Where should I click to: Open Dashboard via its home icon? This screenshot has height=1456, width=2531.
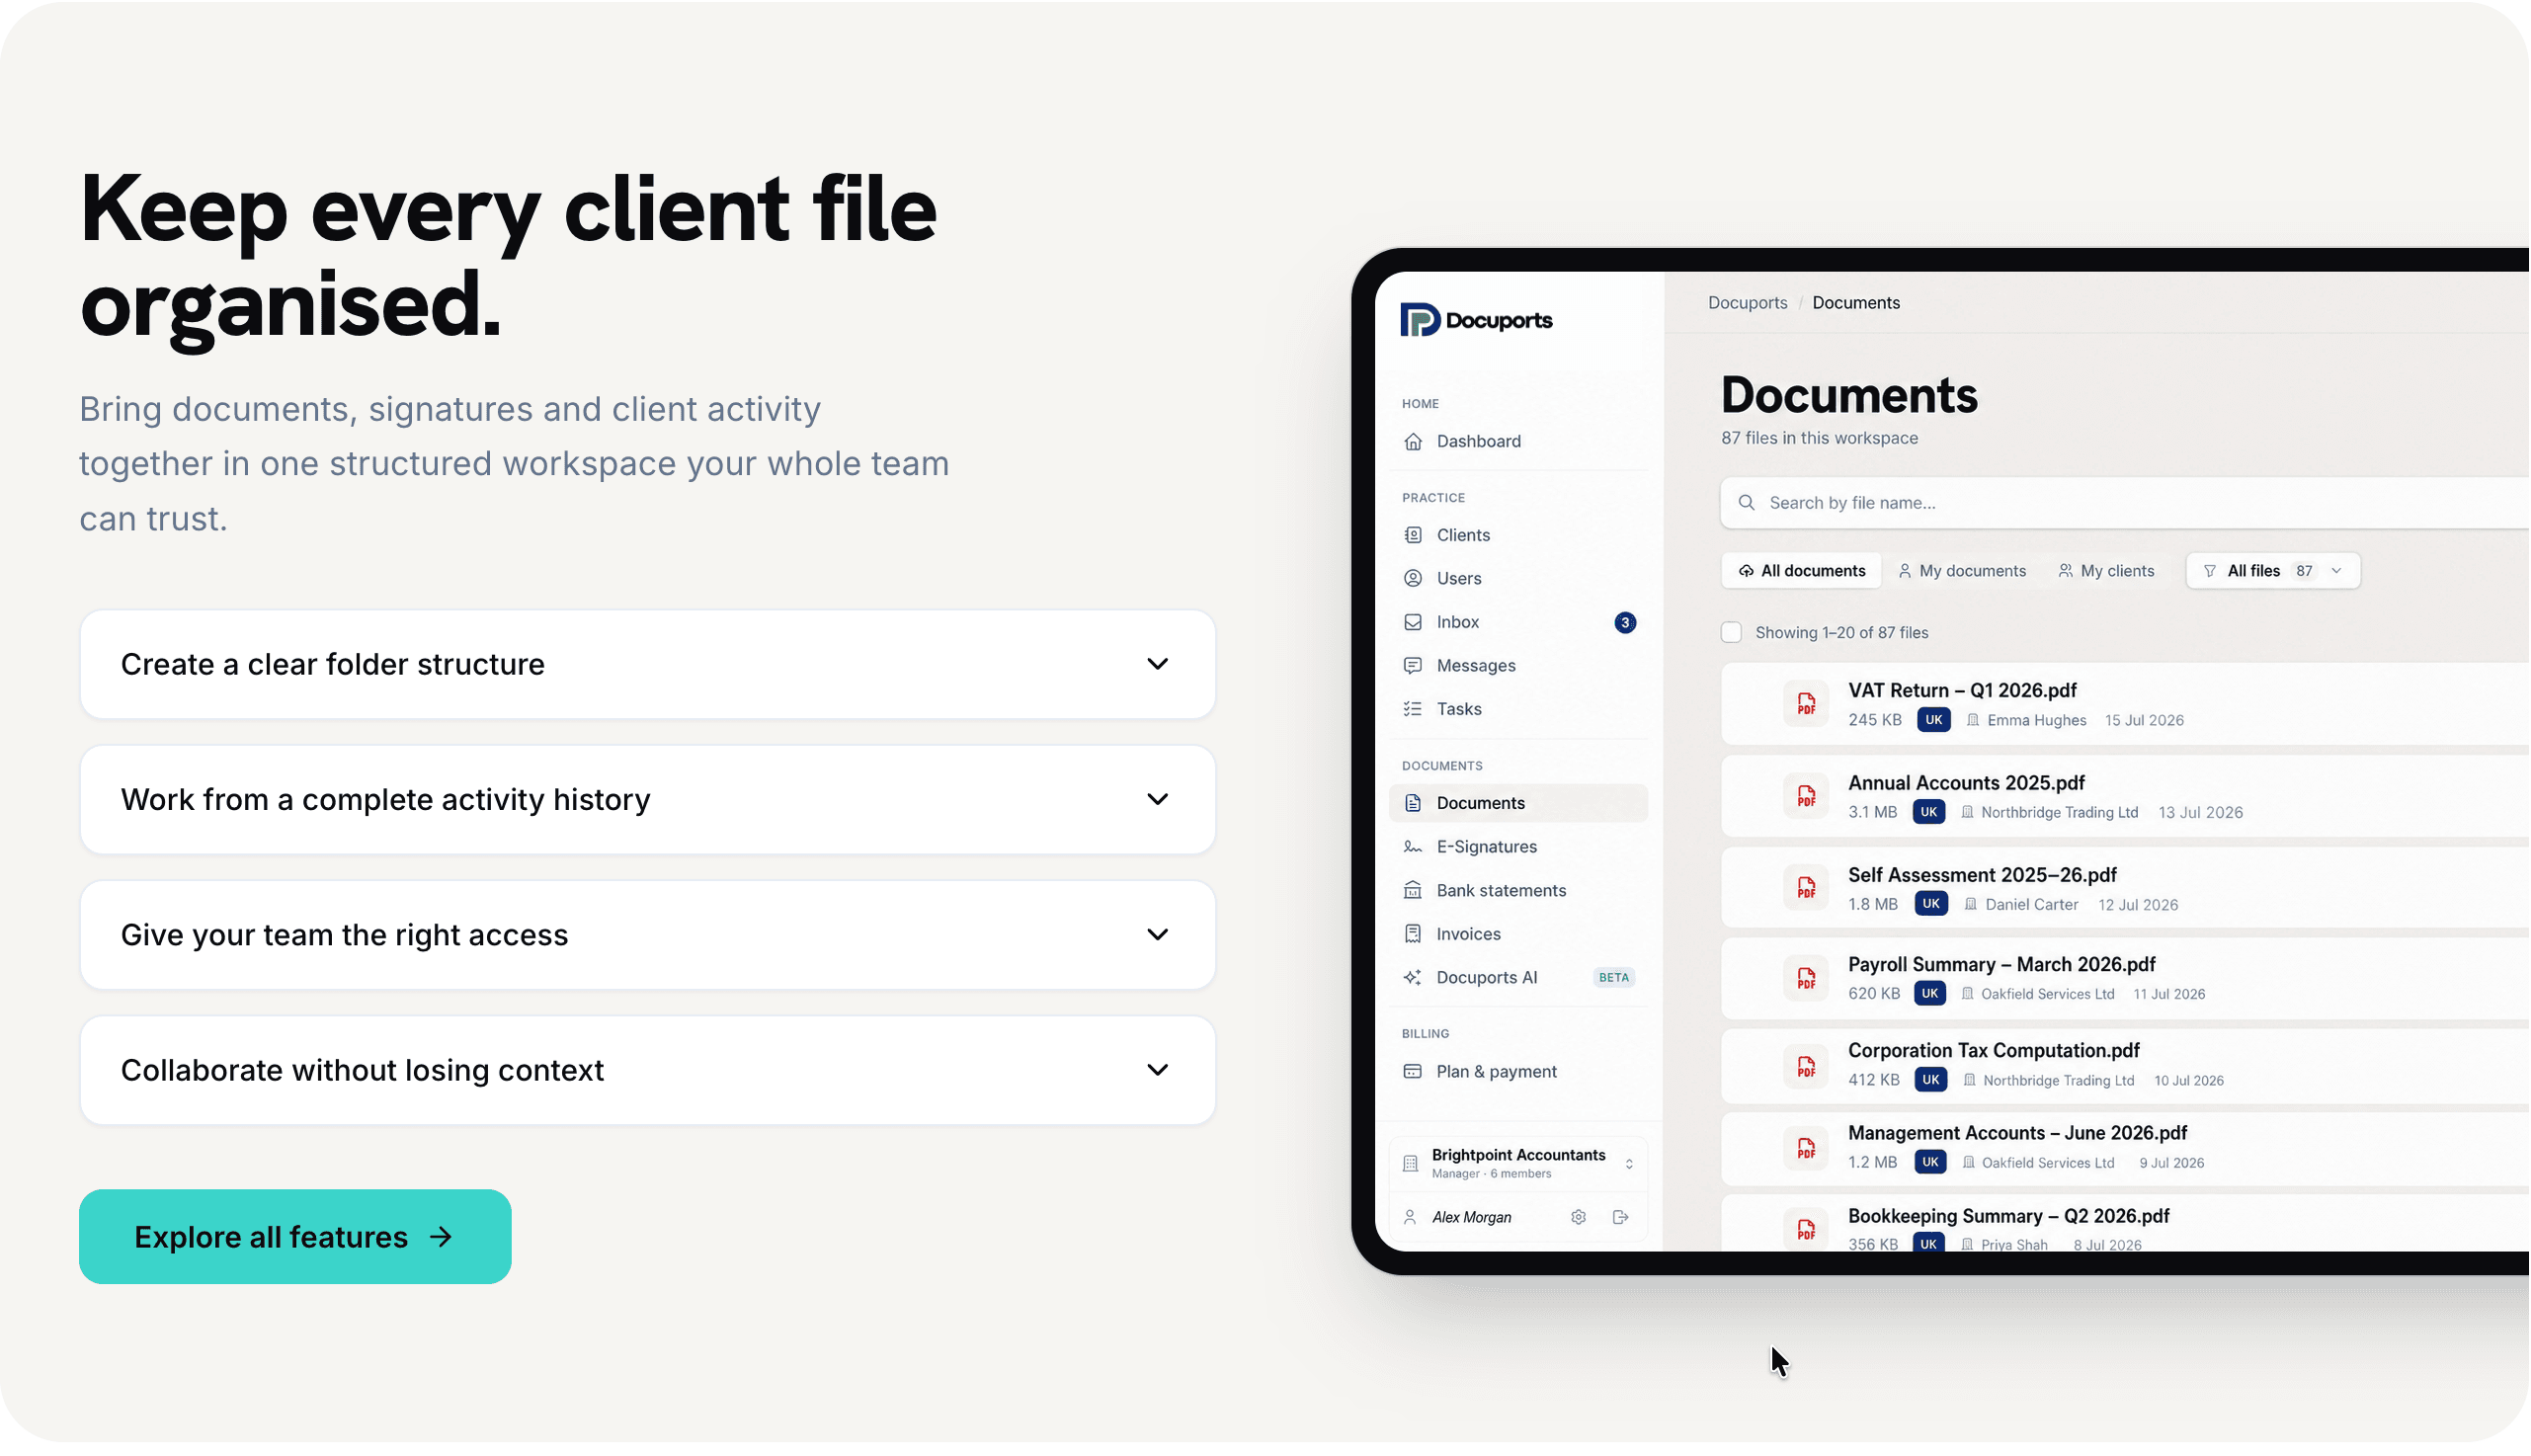1413,441
